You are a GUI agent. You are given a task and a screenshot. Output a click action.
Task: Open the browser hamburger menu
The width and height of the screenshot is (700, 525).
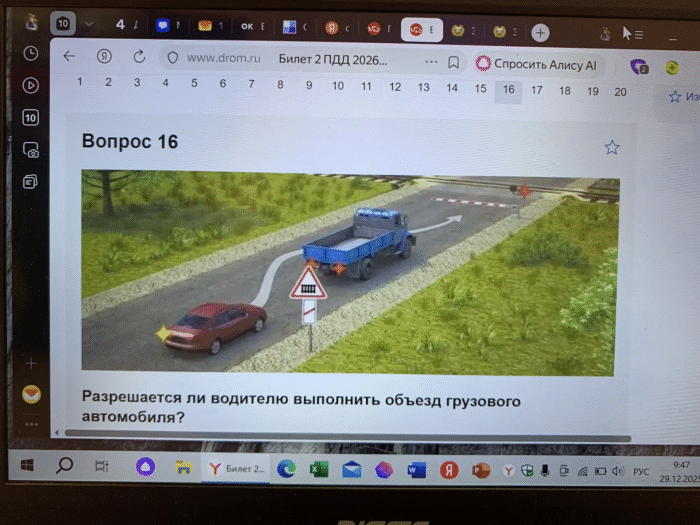[x=639, y=34]
